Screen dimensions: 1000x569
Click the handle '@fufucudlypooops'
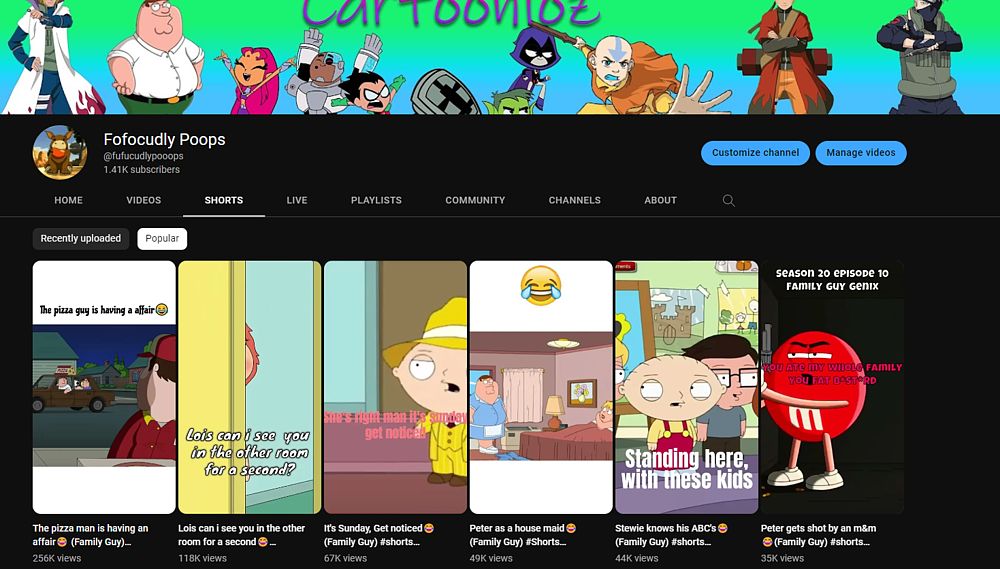click(x=143, y=156)
